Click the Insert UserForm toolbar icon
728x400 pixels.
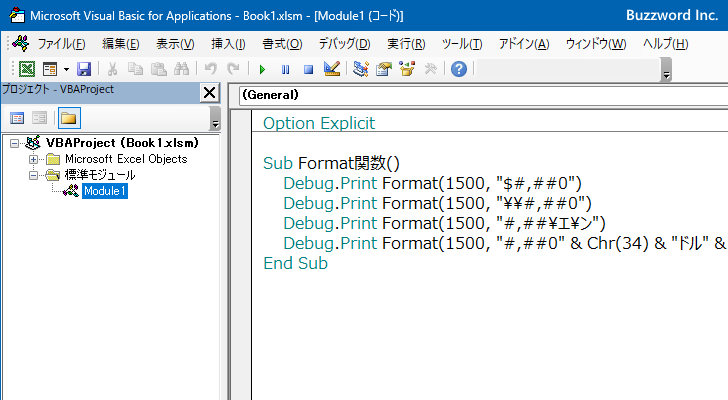tap(50, 69)
